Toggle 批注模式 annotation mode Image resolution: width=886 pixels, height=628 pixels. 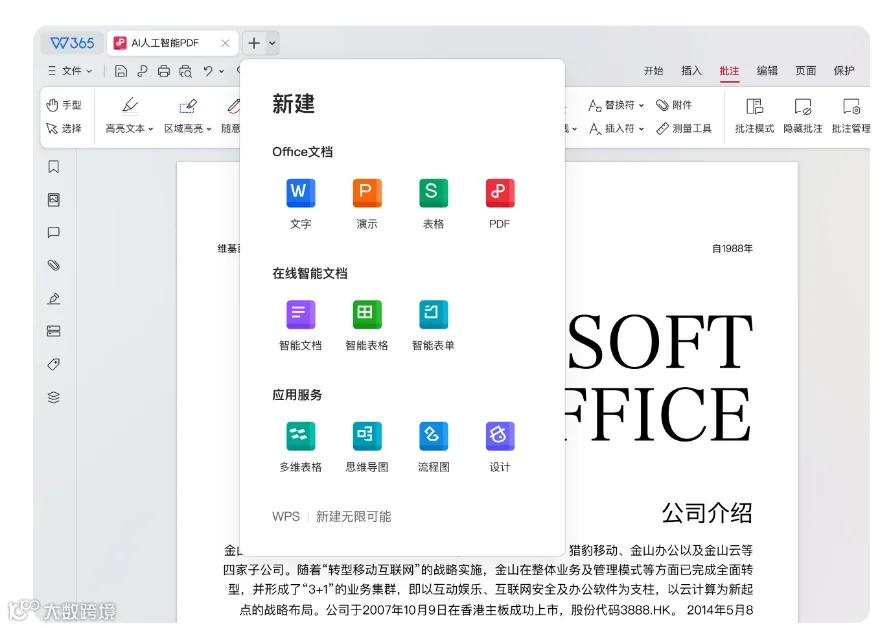pyautogui.click(x=754, y=115)
